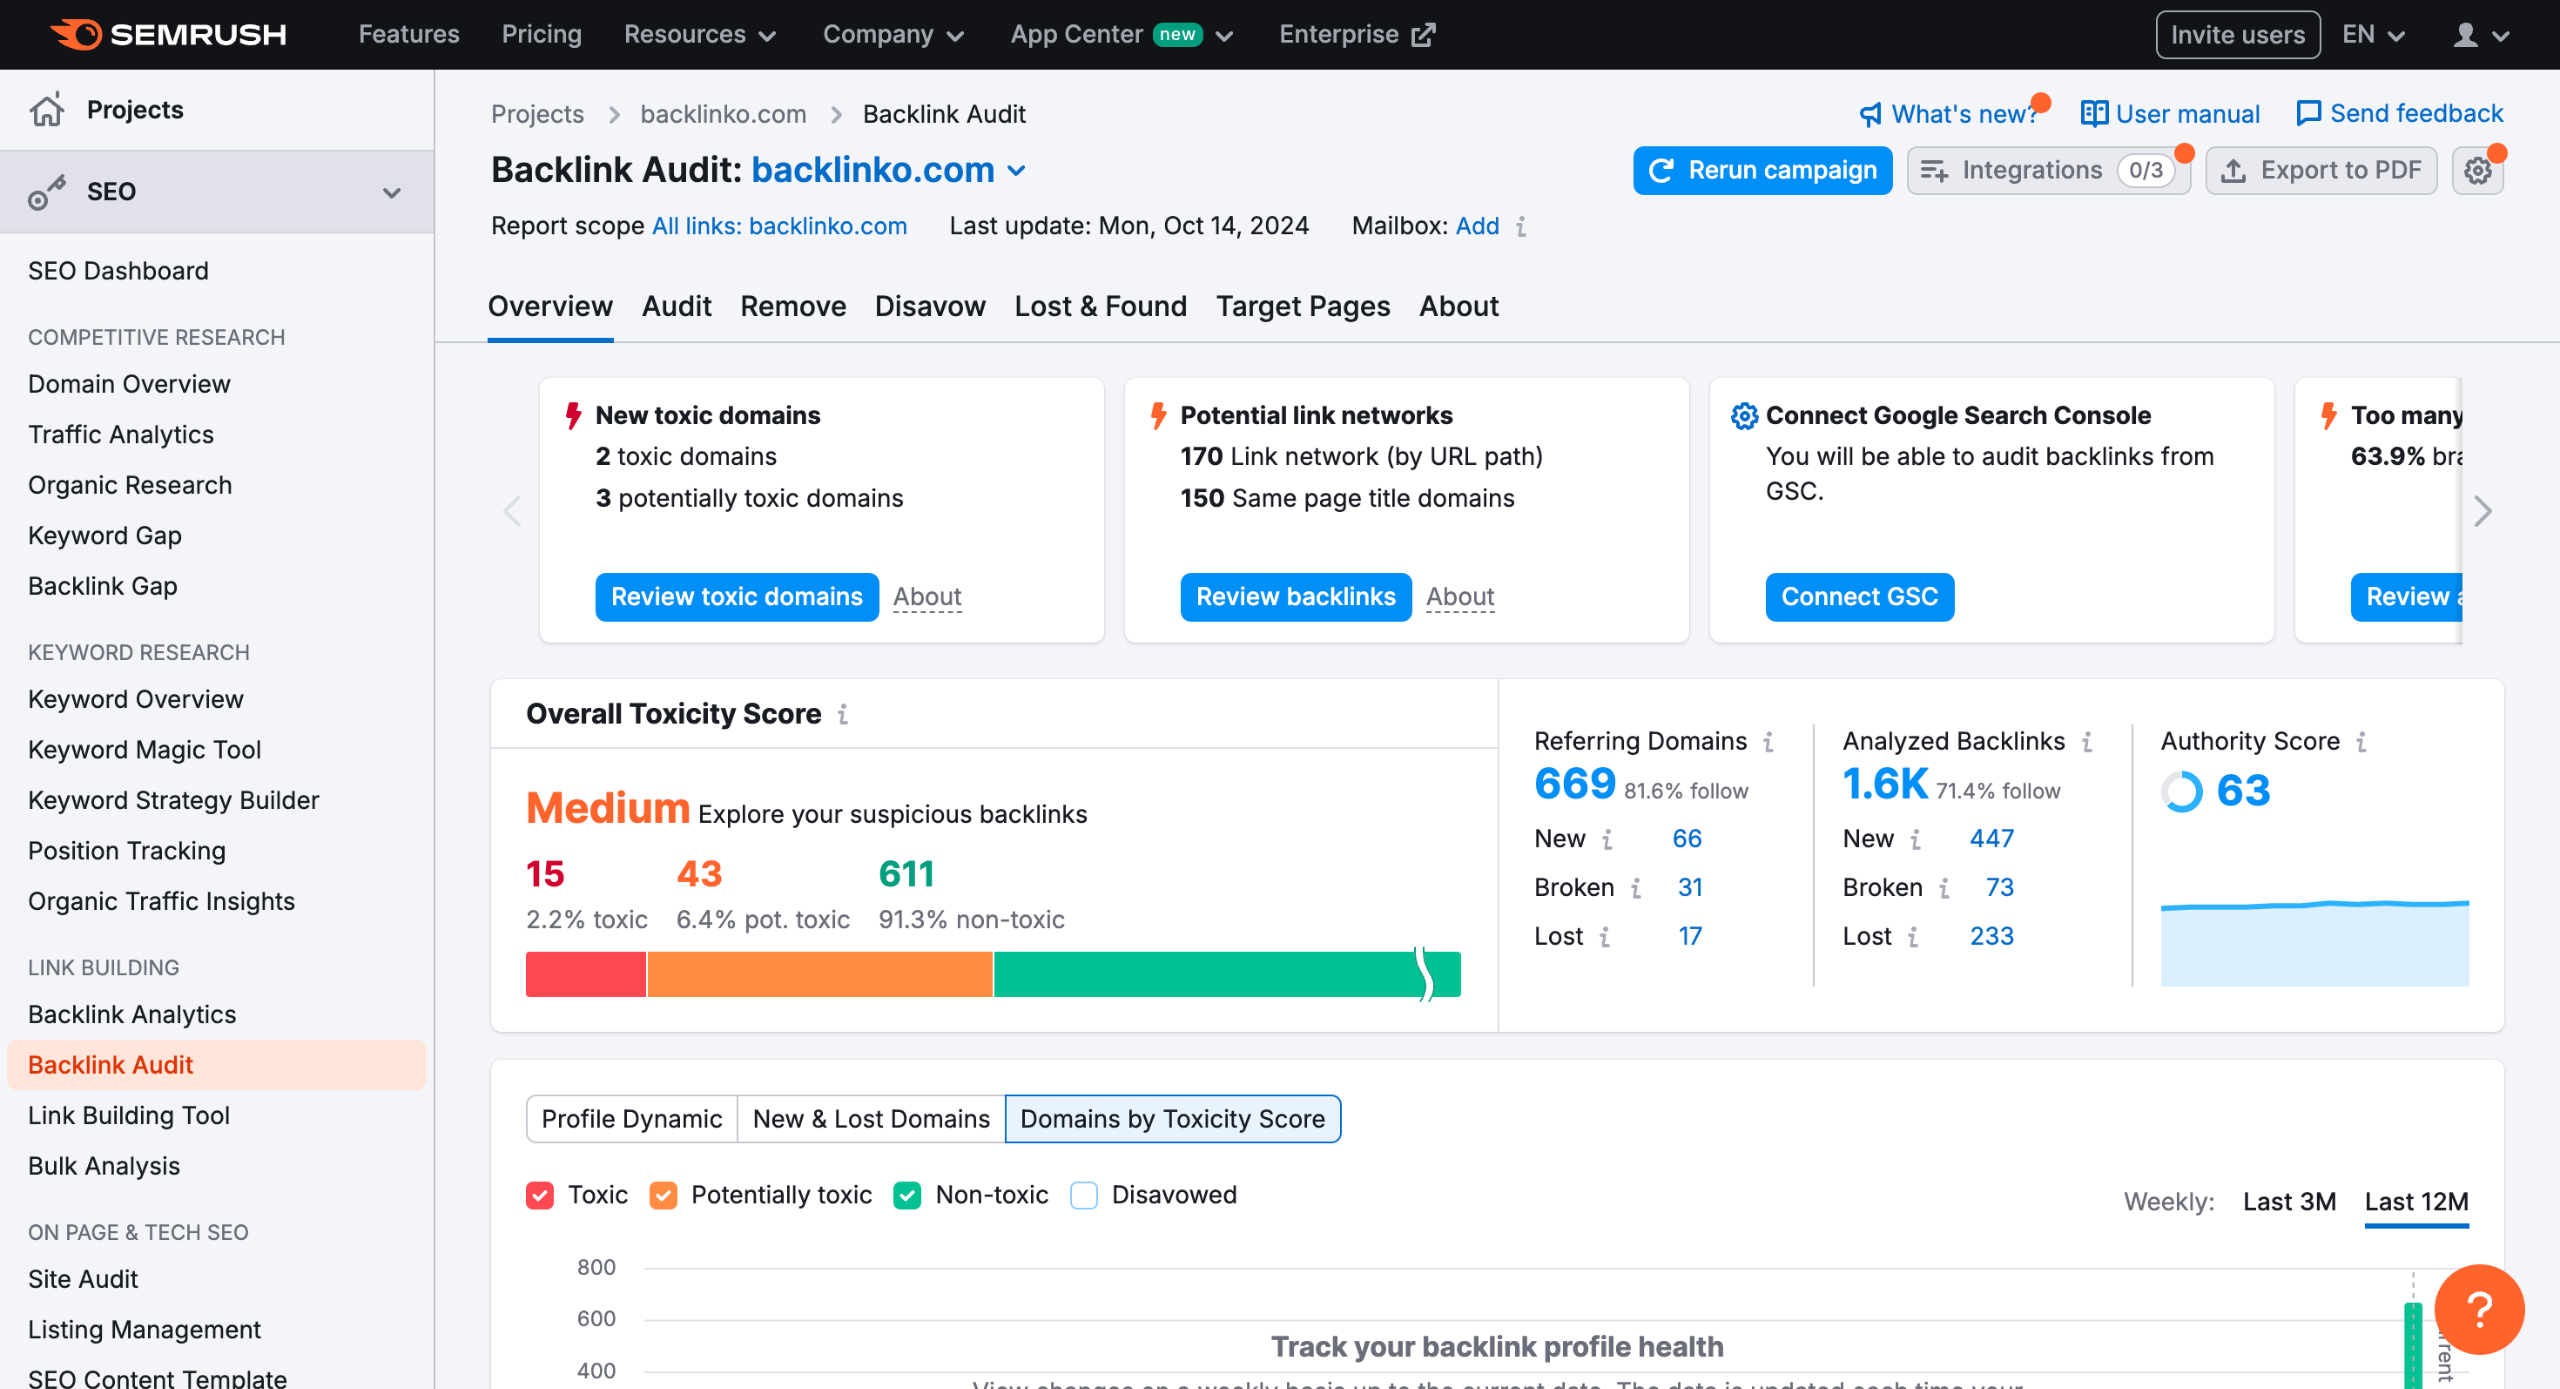Show next insight card with right arrow
The image size is (2560, 1389).
pyautogui.click(x=2482, y=511)
